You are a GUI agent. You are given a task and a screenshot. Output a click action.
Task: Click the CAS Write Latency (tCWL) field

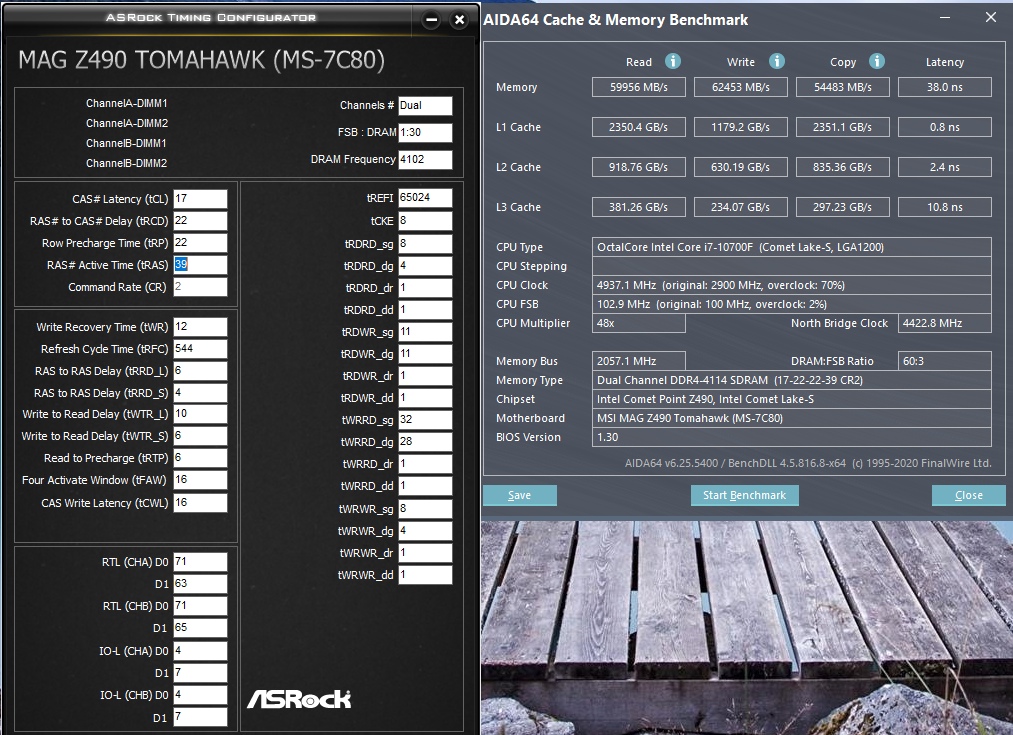click(x=200, y=502)
